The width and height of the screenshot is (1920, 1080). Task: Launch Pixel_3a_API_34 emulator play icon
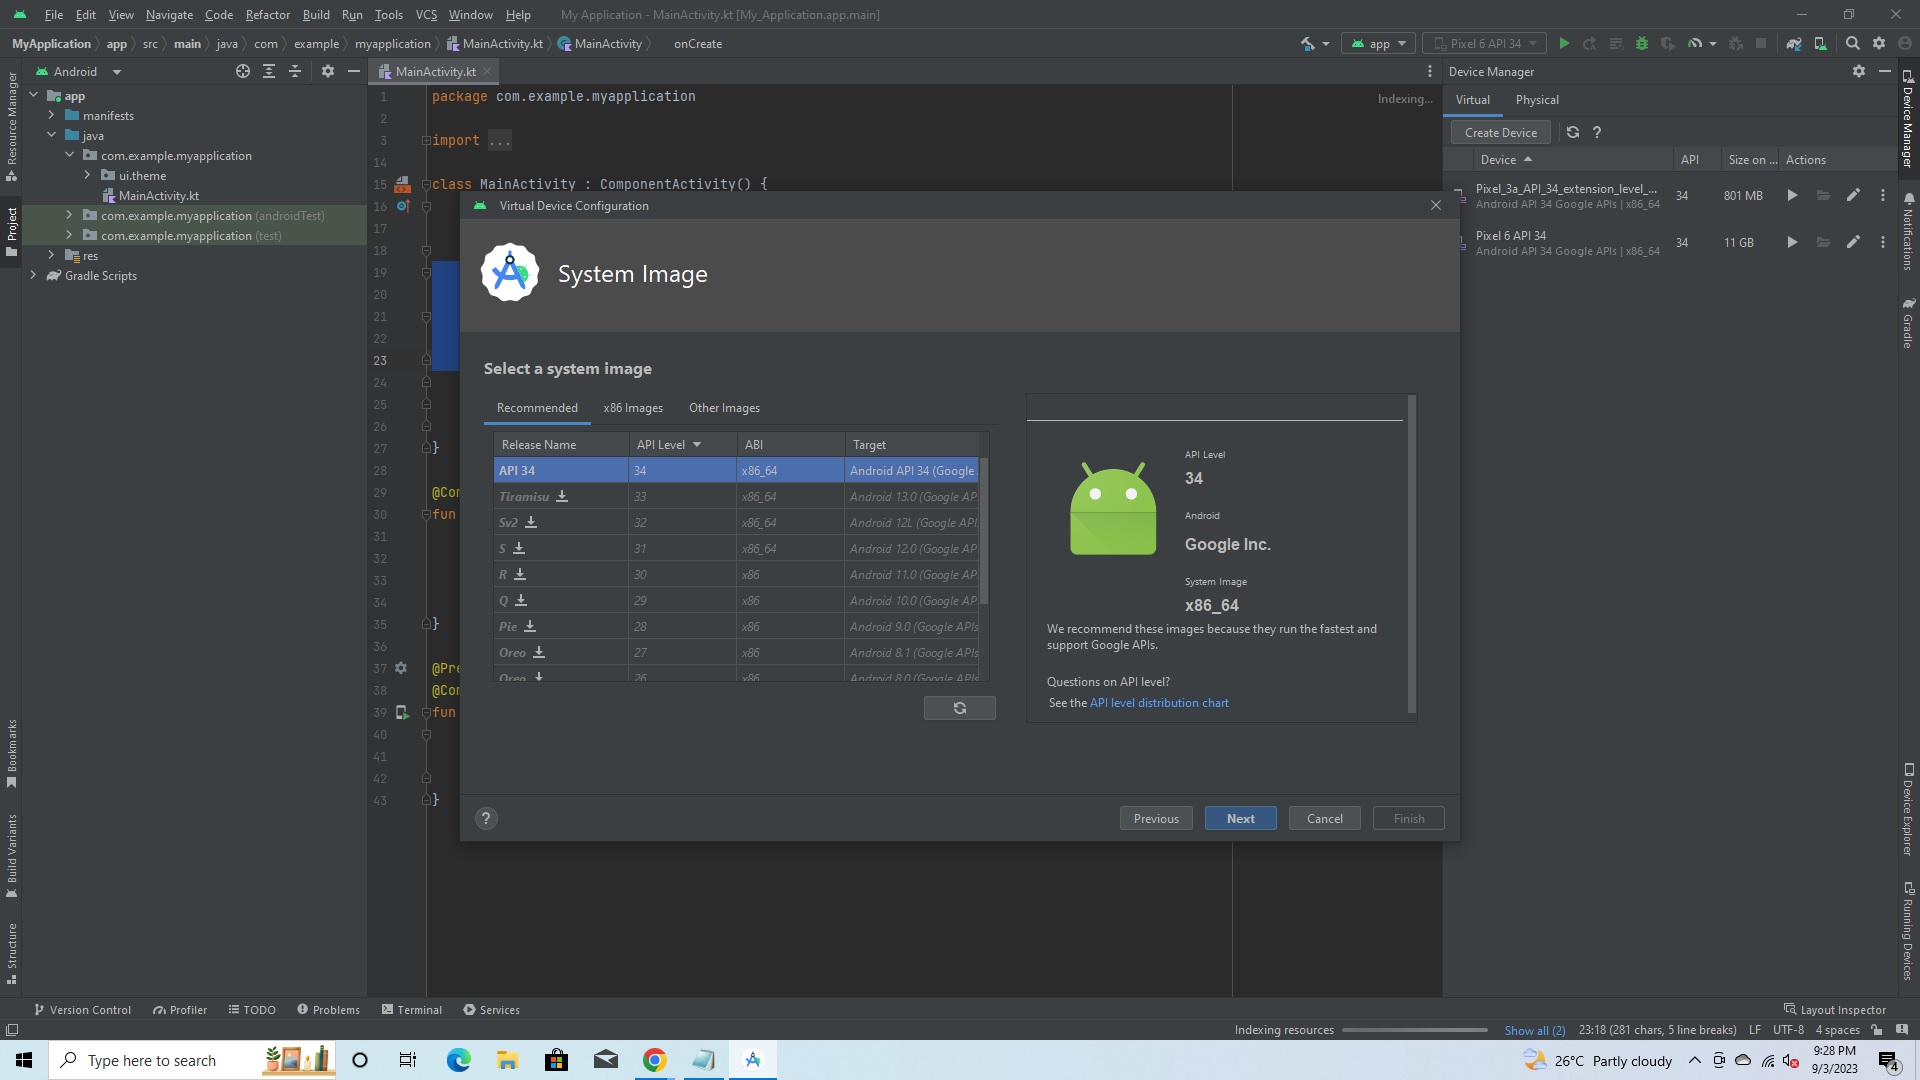1792,196
